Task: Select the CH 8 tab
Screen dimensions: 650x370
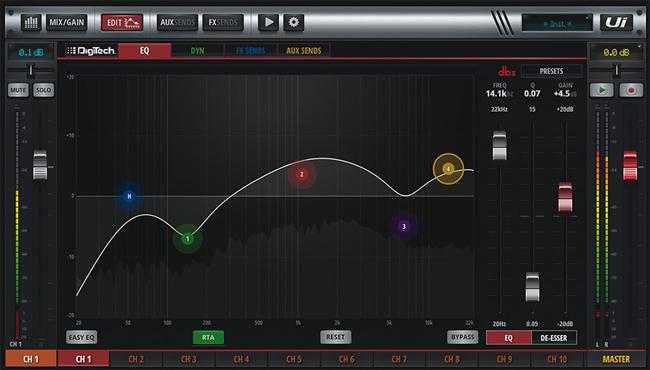Action: (x=452, y=359)
